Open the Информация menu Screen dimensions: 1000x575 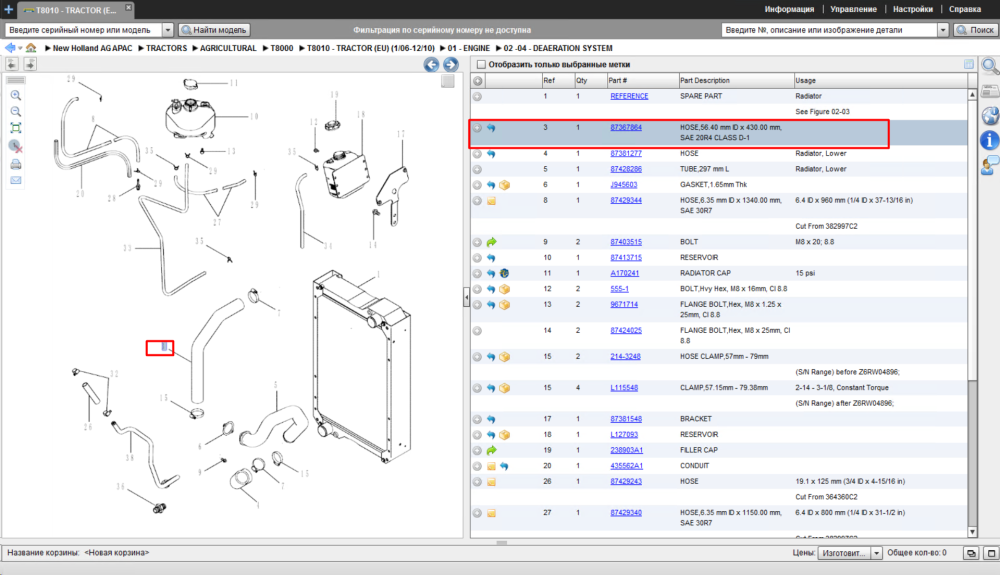click(x=790, y=9)
